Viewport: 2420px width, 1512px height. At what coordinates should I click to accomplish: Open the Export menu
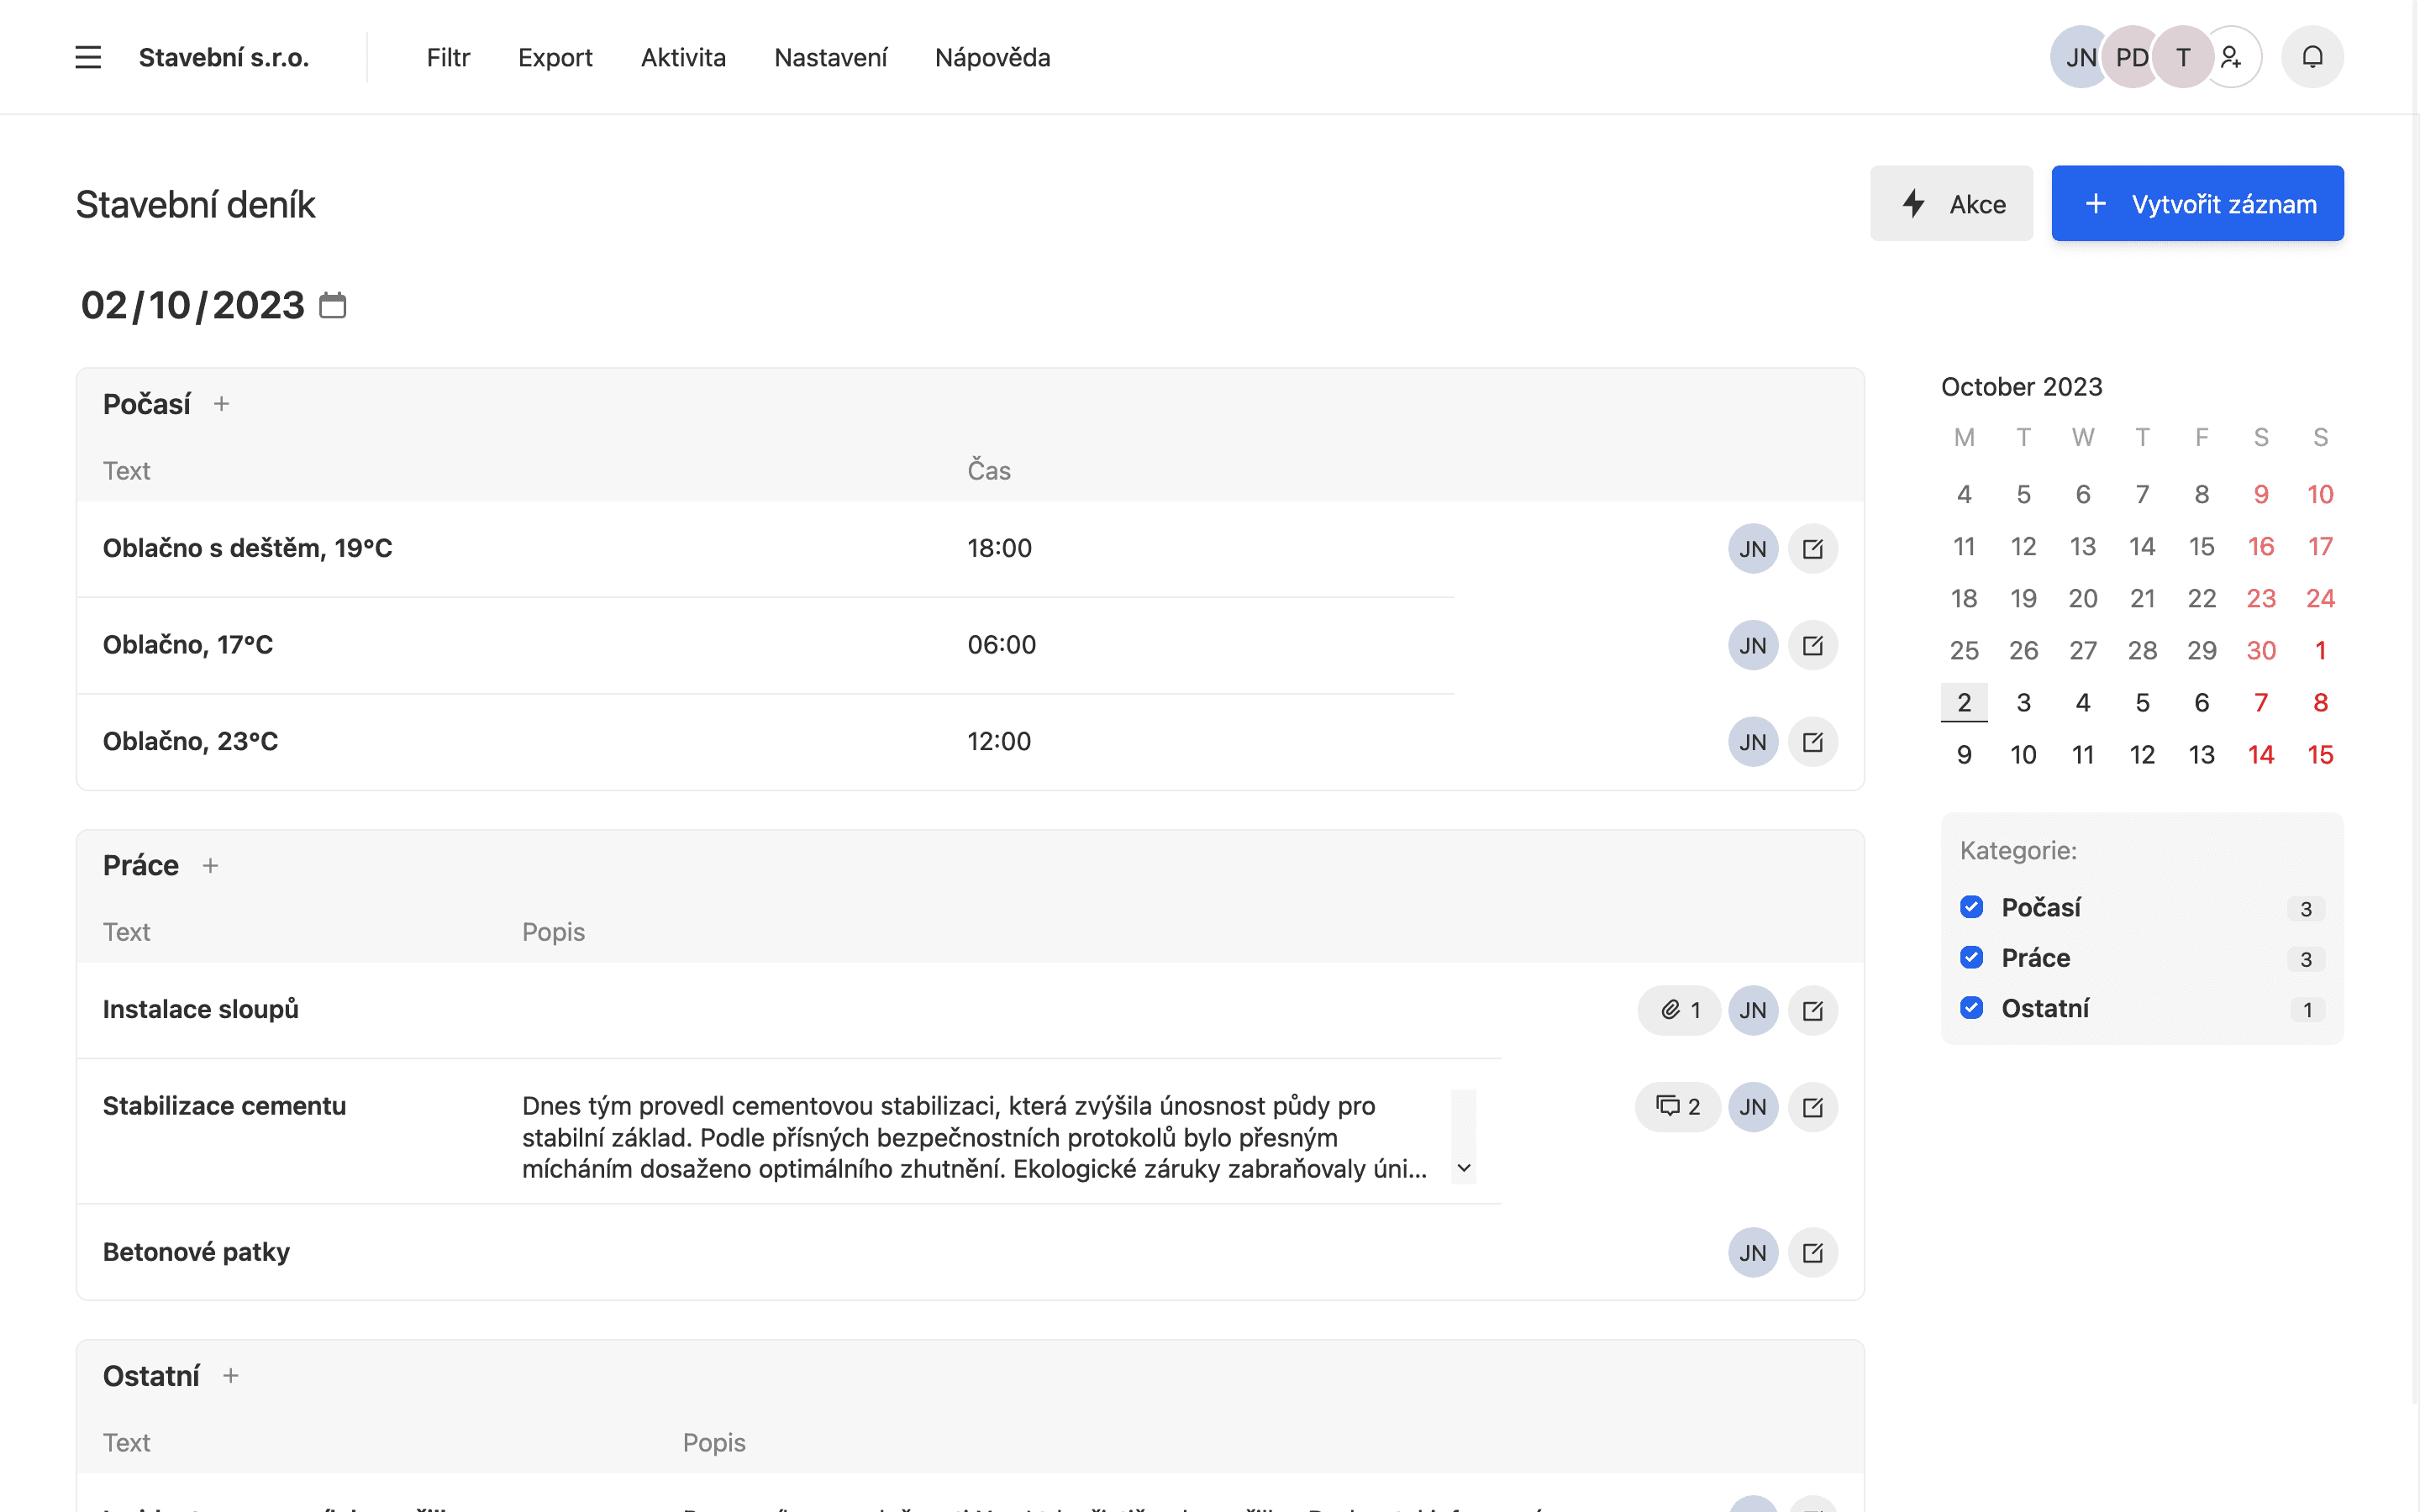[x=555, y=57]
